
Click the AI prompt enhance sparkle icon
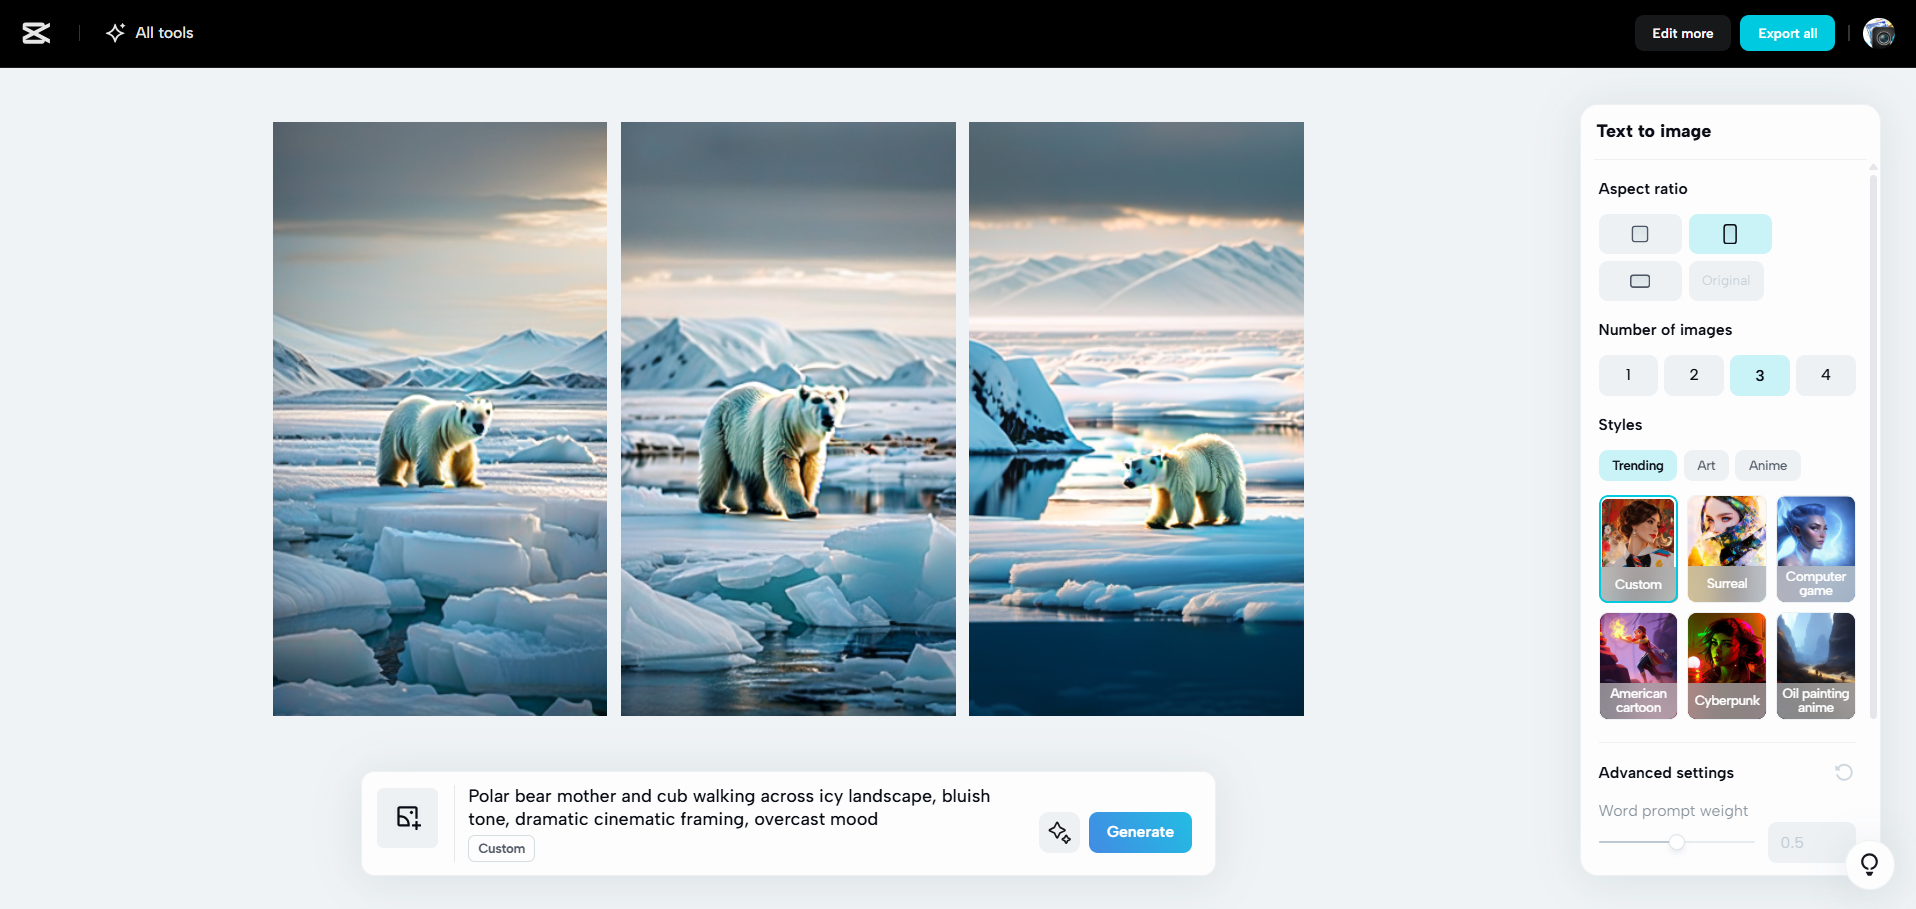coord(1059,831)
